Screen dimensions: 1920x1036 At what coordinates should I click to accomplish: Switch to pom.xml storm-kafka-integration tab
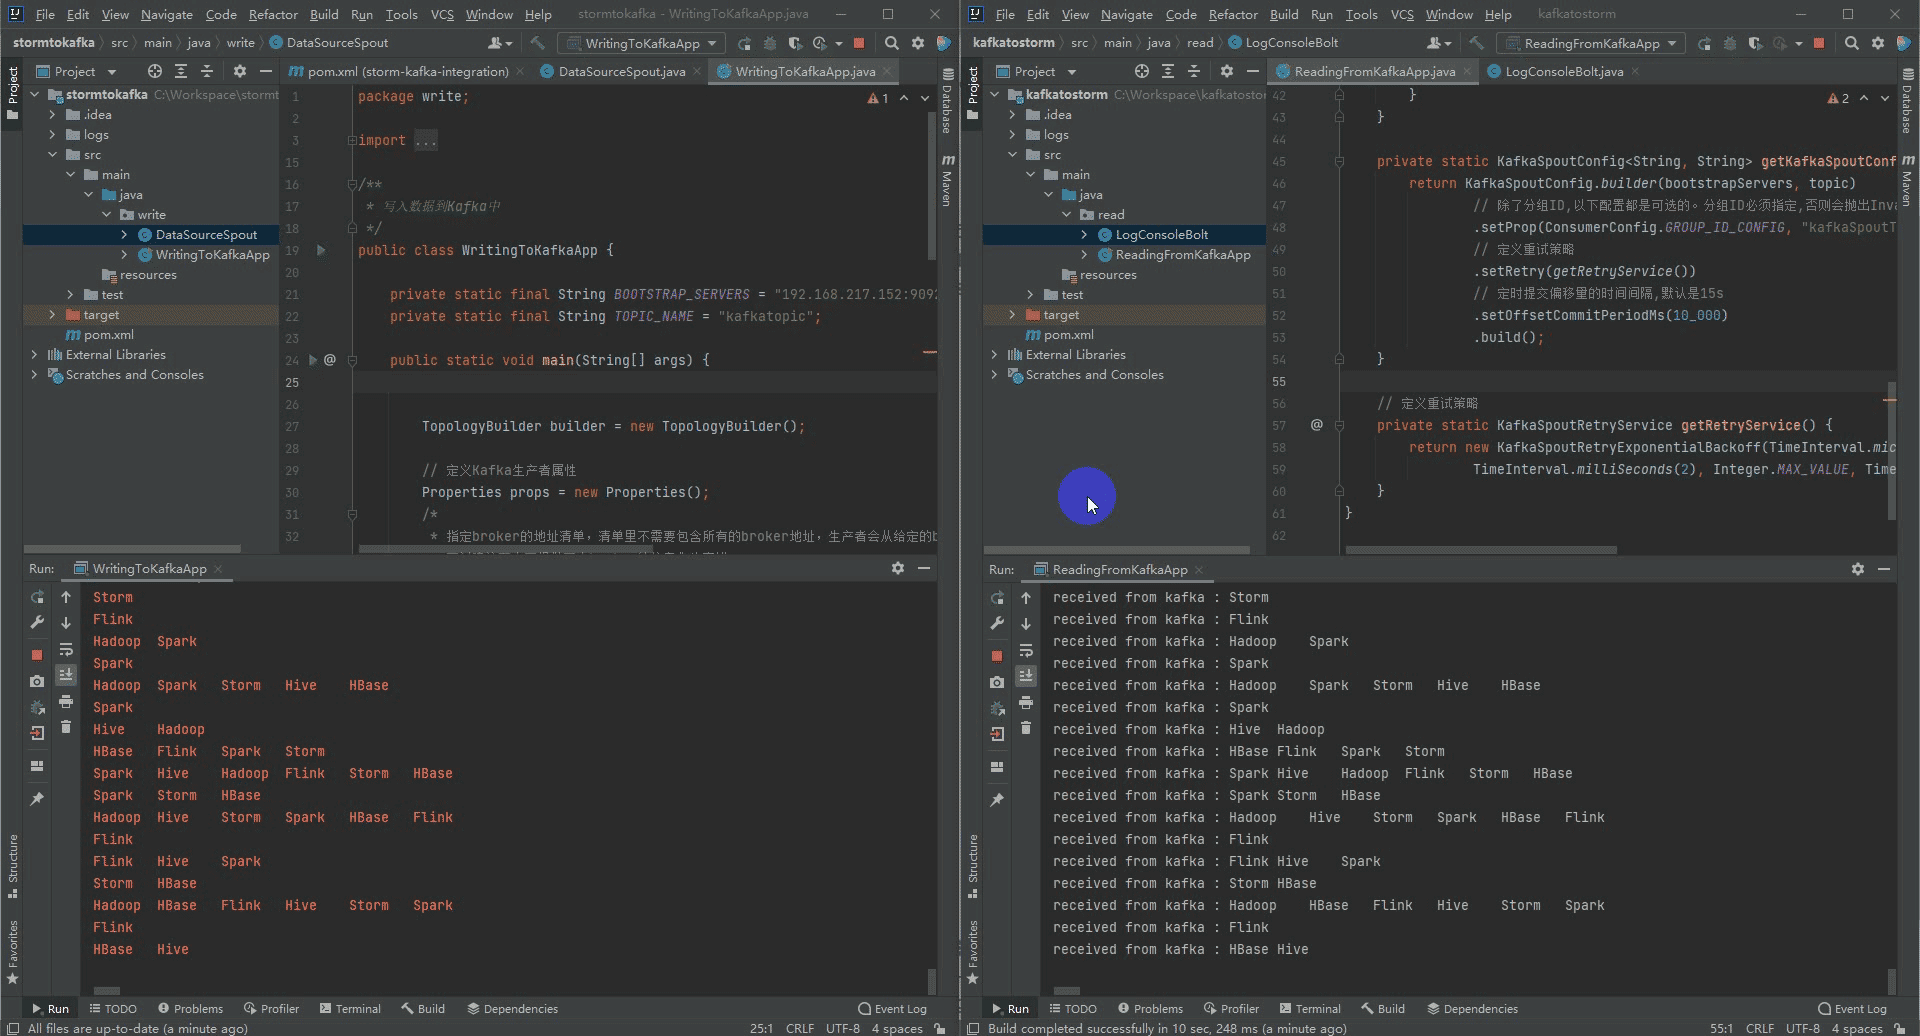(407, 71)
